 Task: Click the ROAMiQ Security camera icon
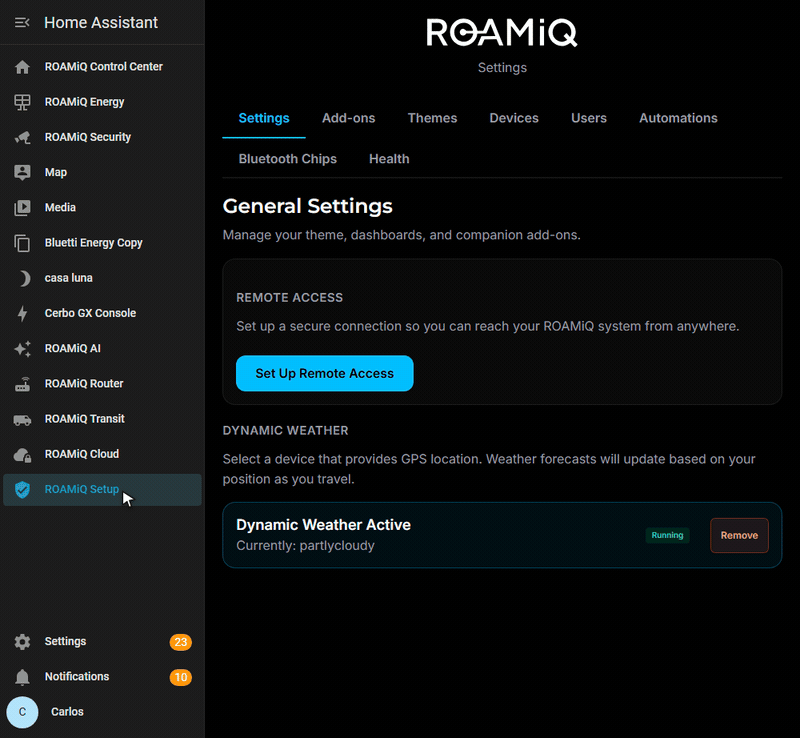pos(22,137)
